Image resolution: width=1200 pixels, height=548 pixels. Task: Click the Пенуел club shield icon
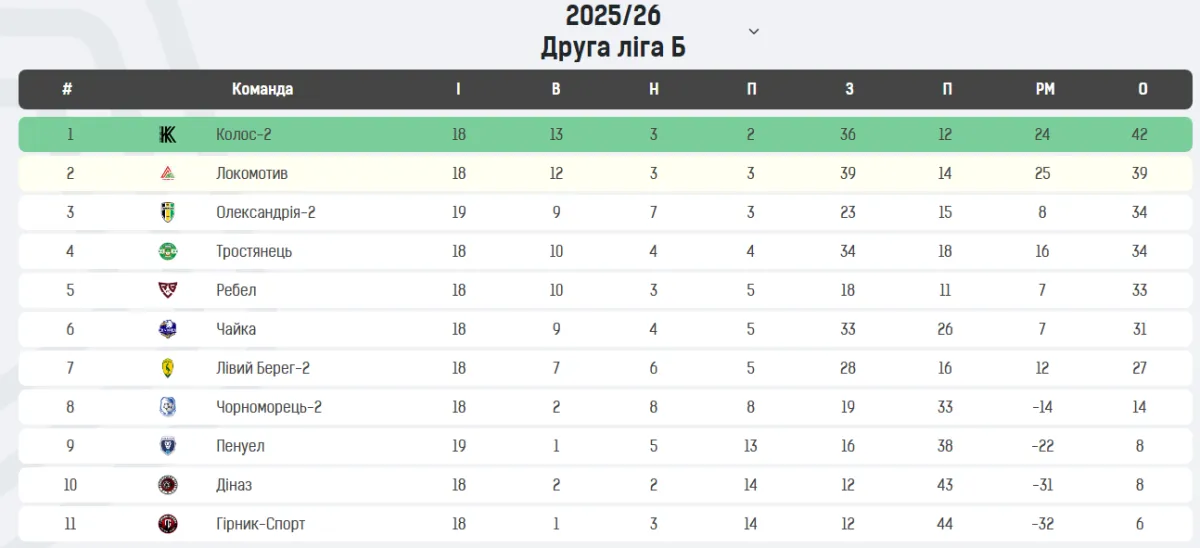(168, 446)
